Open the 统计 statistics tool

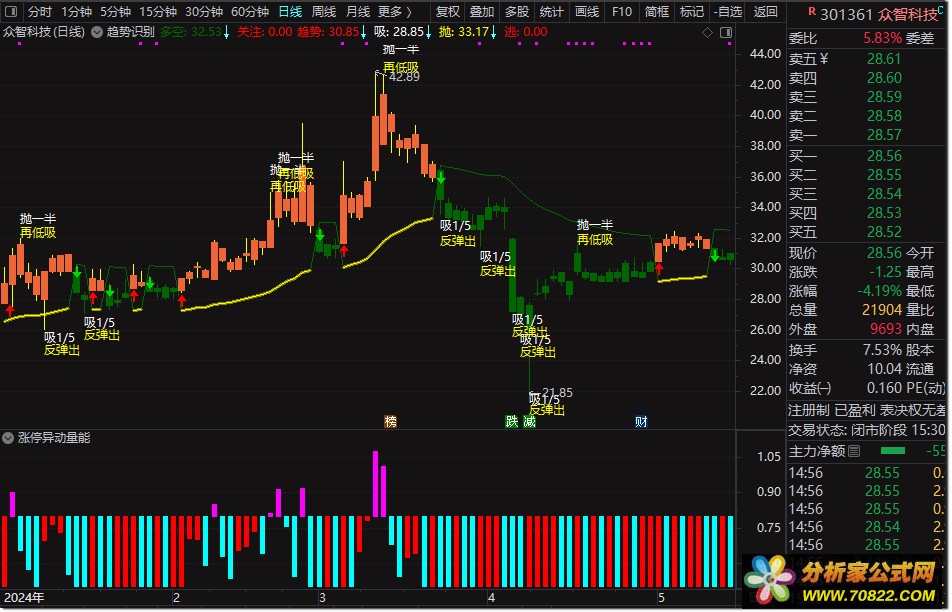coord(552,12)
